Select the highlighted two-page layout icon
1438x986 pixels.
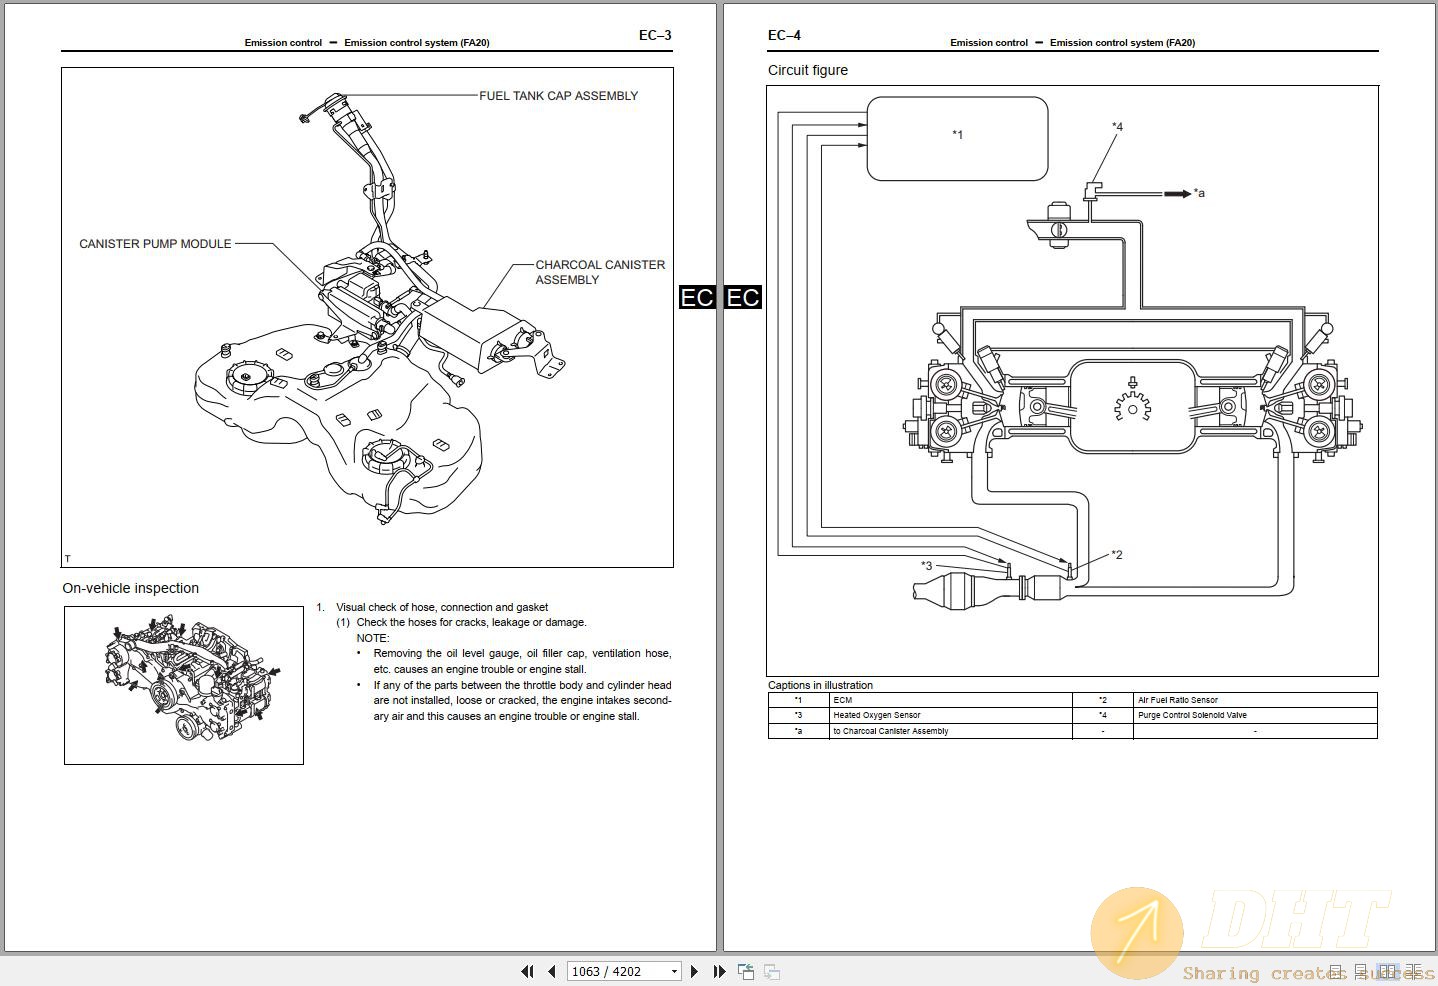pos(1387,971)
